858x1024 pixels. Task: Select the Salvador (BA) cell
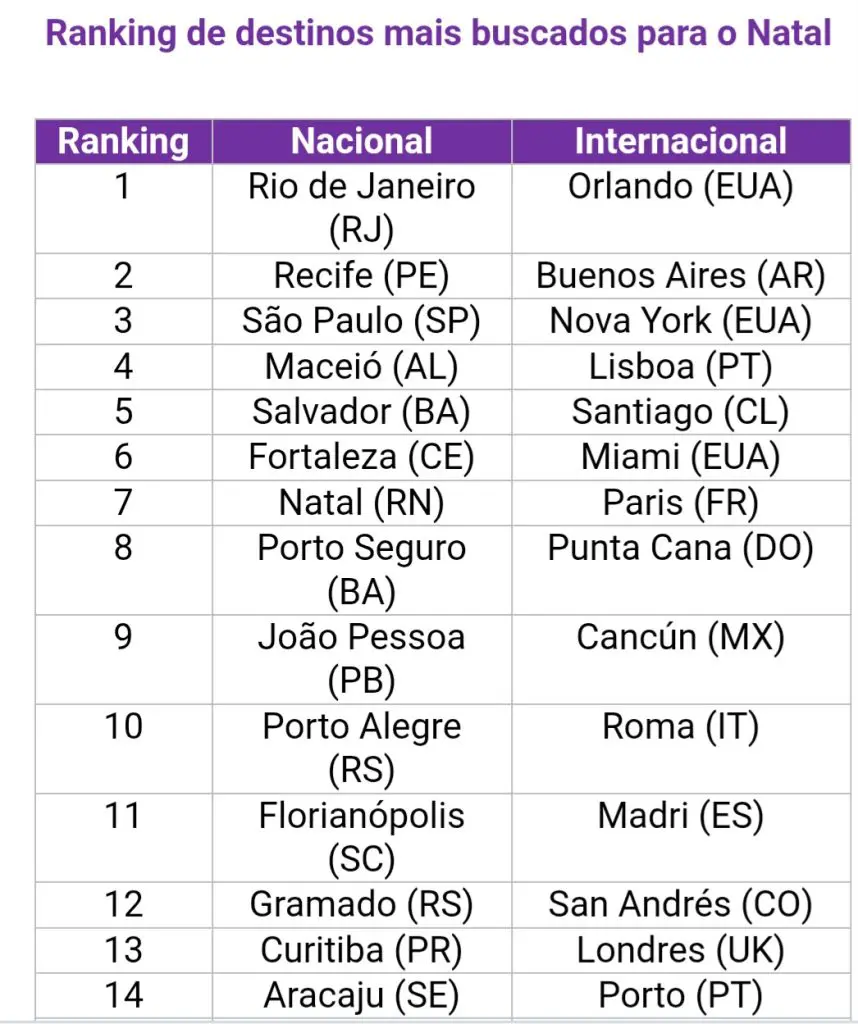(362, 412)
